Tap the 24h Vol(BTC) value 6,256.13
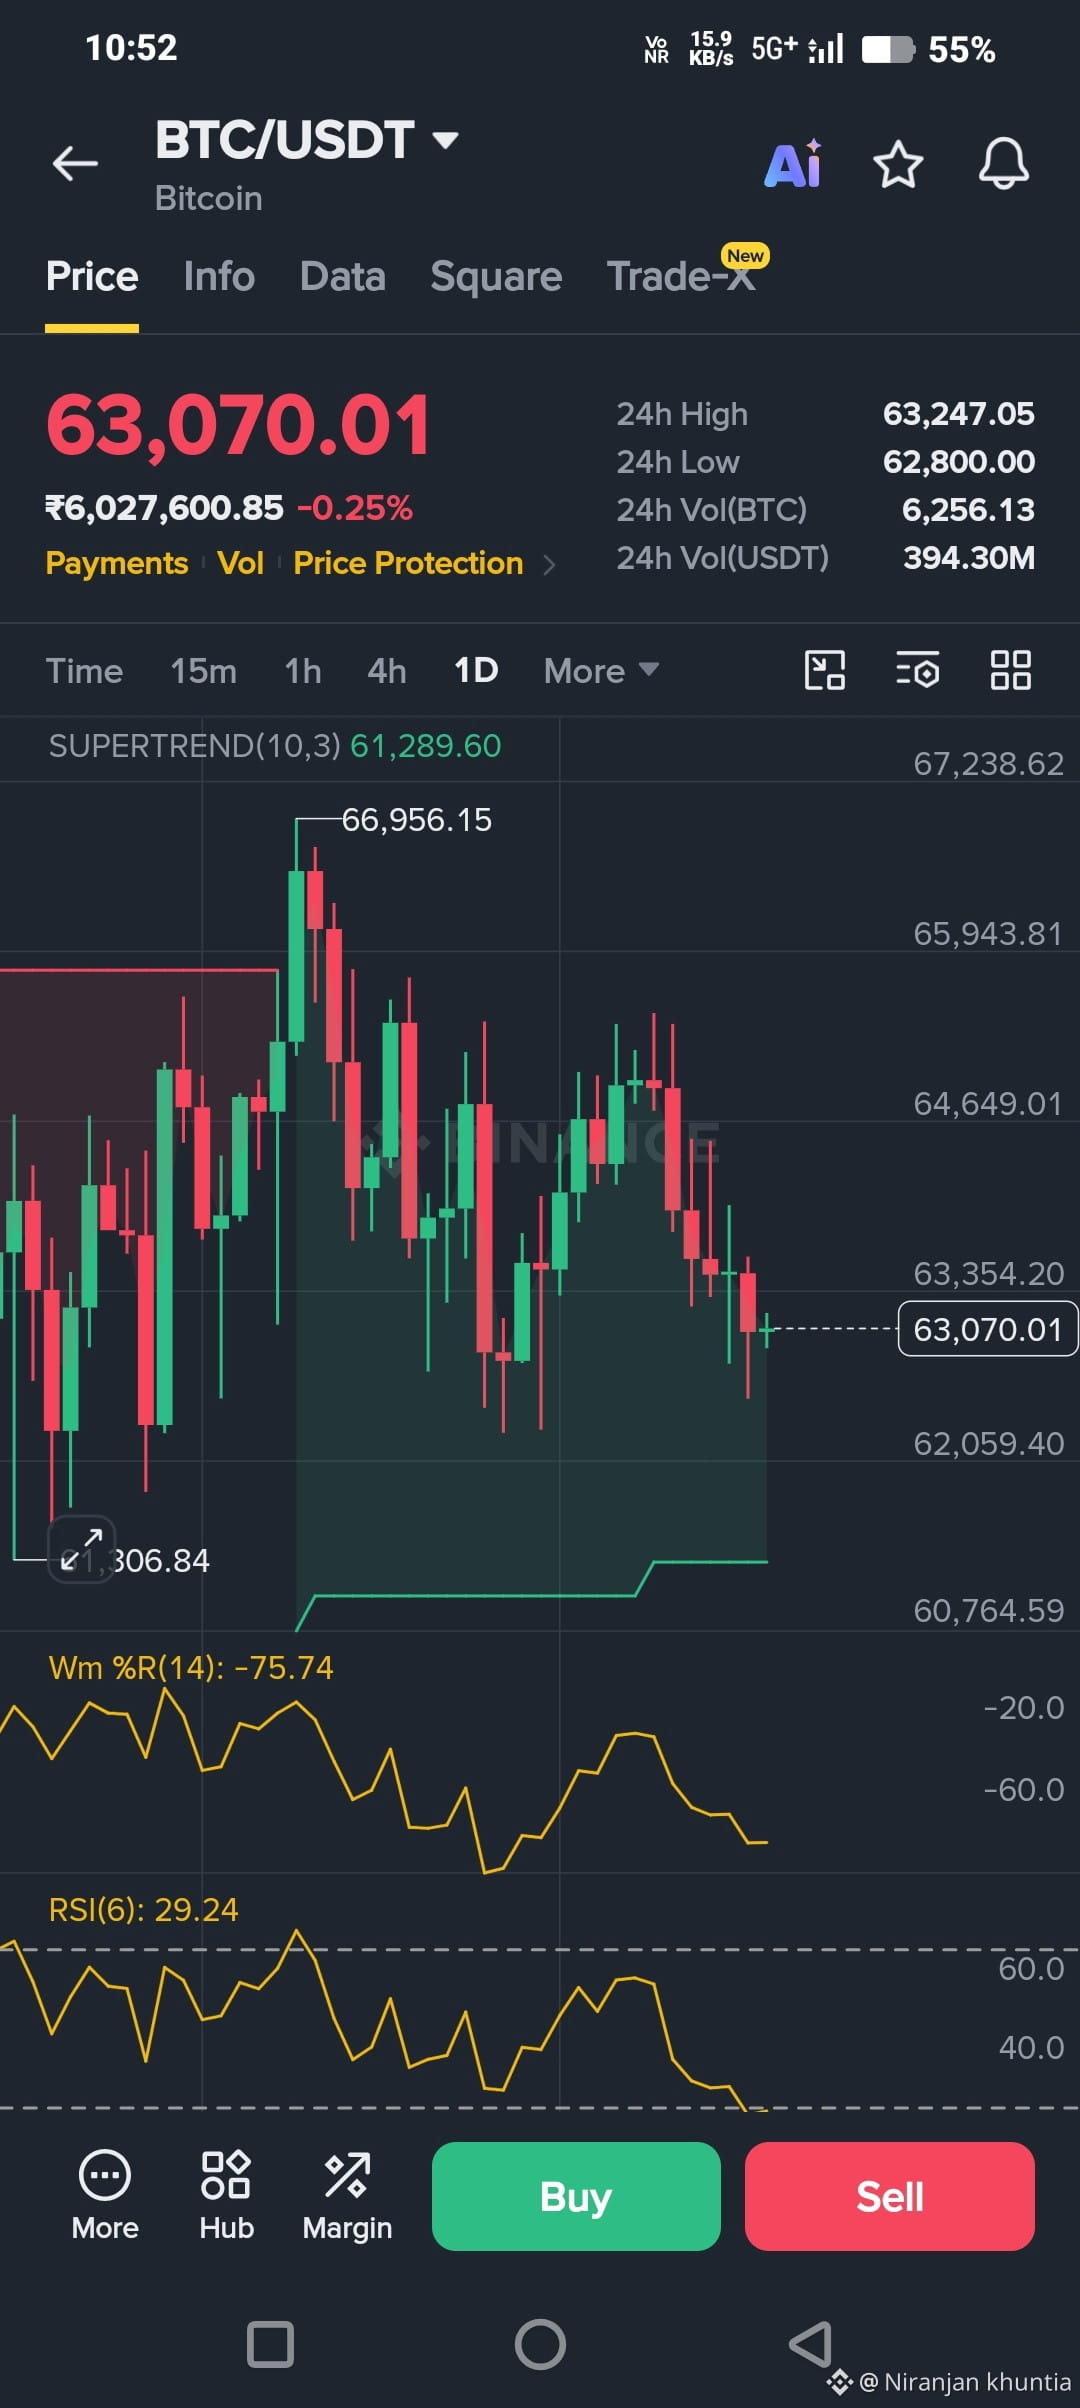The width and height of the screenshot is (1080, 2408). click(x=968, y=510)
